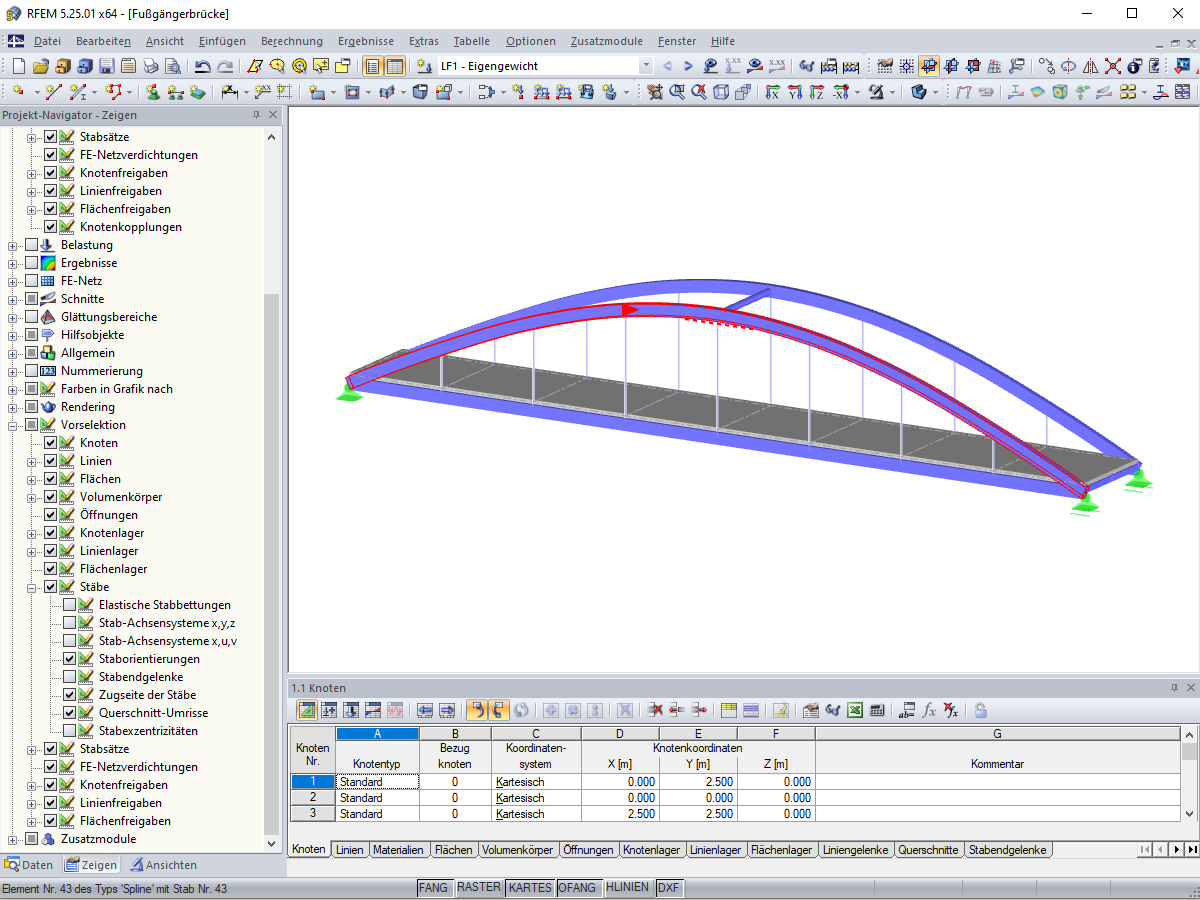Screen dimensions: 1200x900
Task: Click the fx formula icon in table toolbar
Action: (x=930, y=710)
